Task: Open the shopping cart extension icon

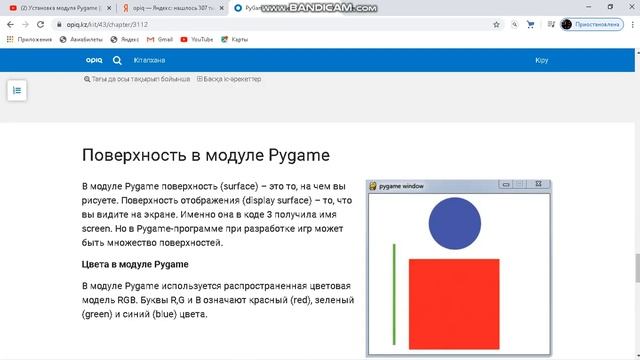Action: pyautogui.click(x=530, y=24)
